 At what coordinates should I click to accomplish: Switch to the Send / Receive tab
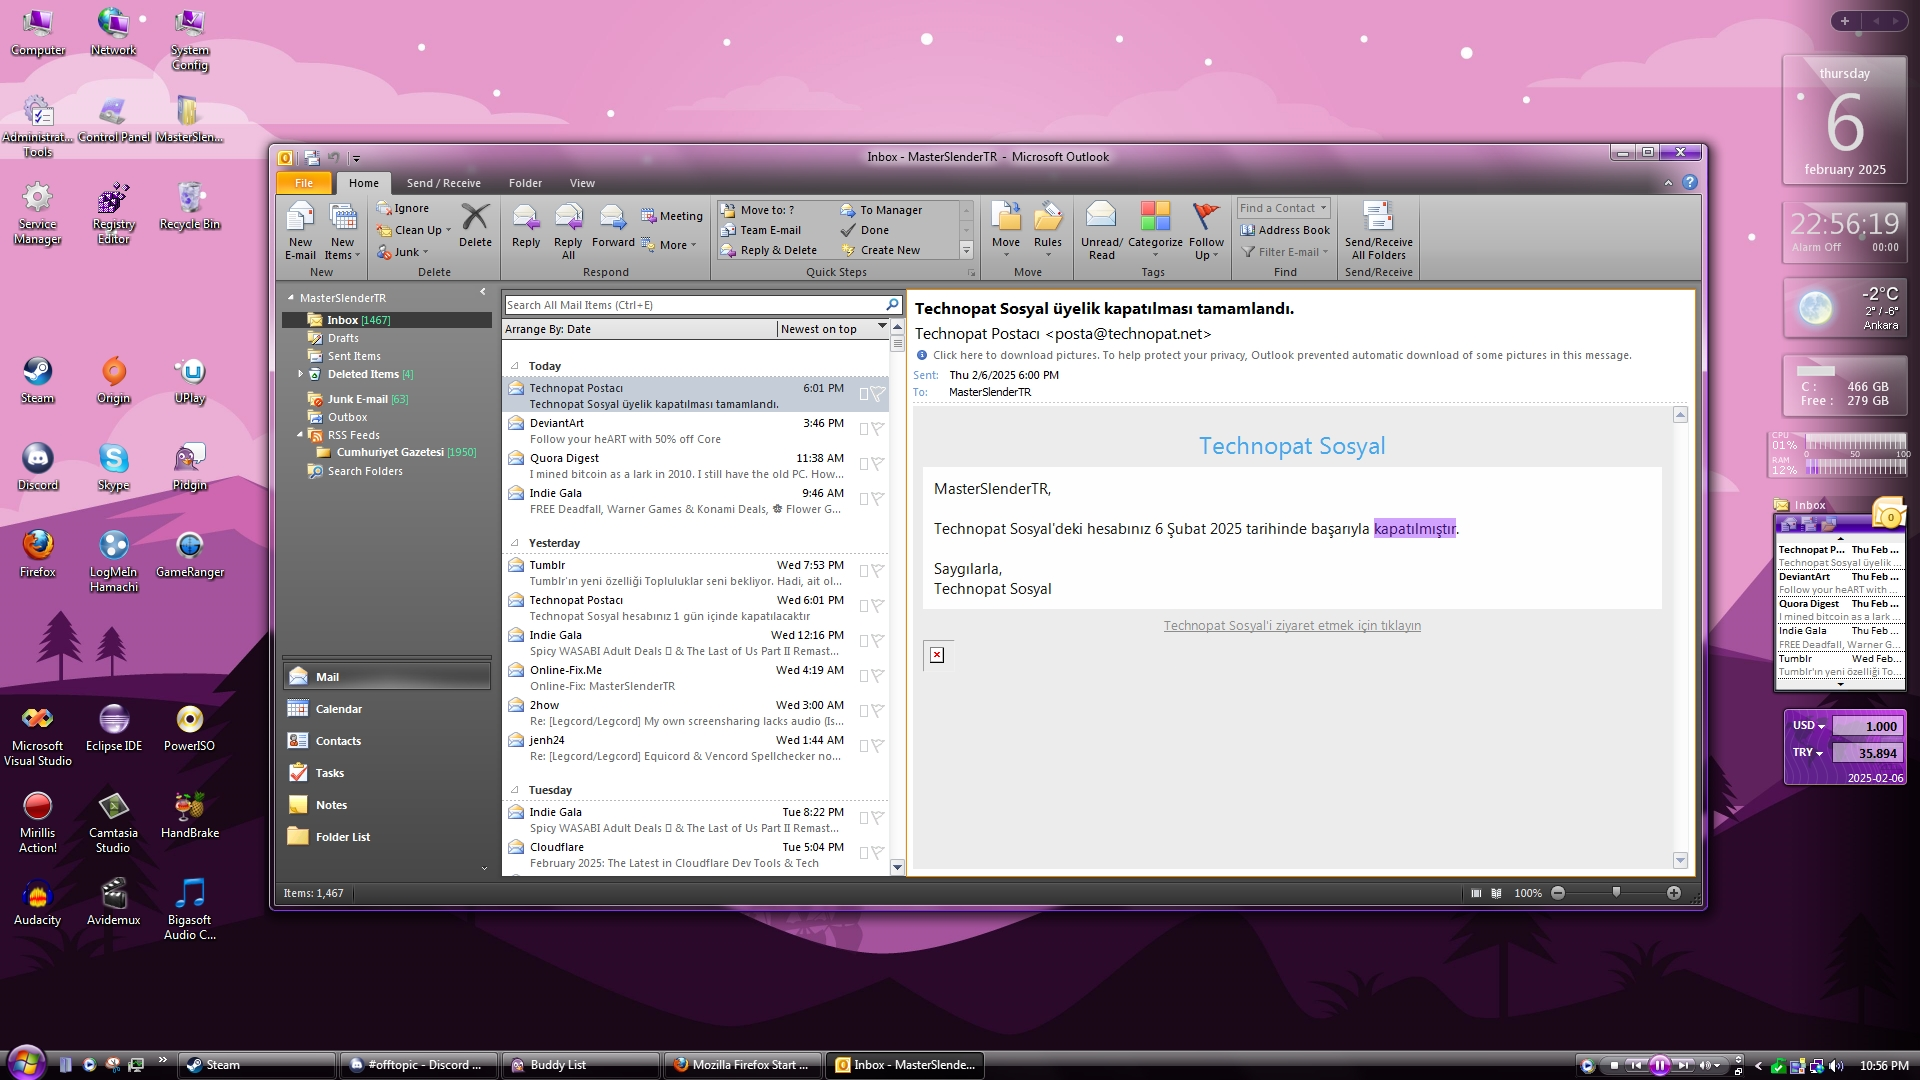point(443,183)
